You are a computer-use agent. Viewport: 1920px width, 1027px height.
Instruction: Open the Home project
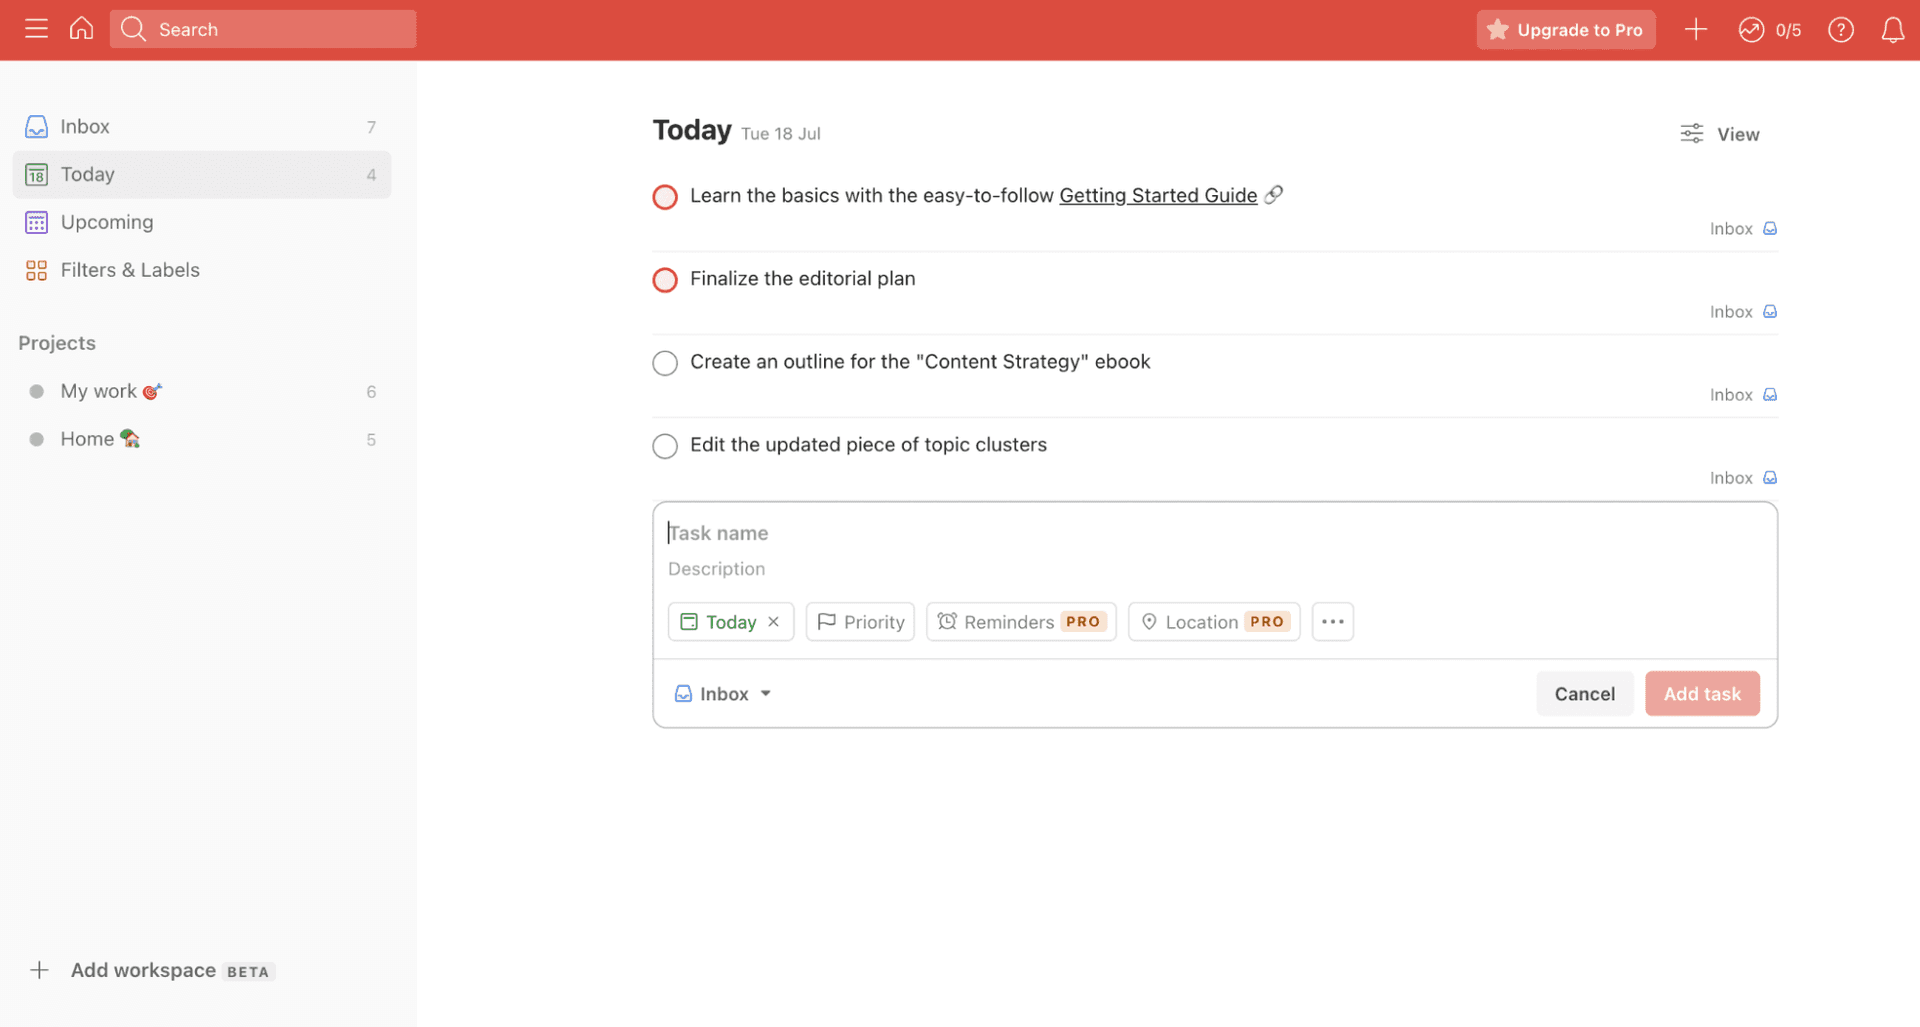(x=201, y=439)
